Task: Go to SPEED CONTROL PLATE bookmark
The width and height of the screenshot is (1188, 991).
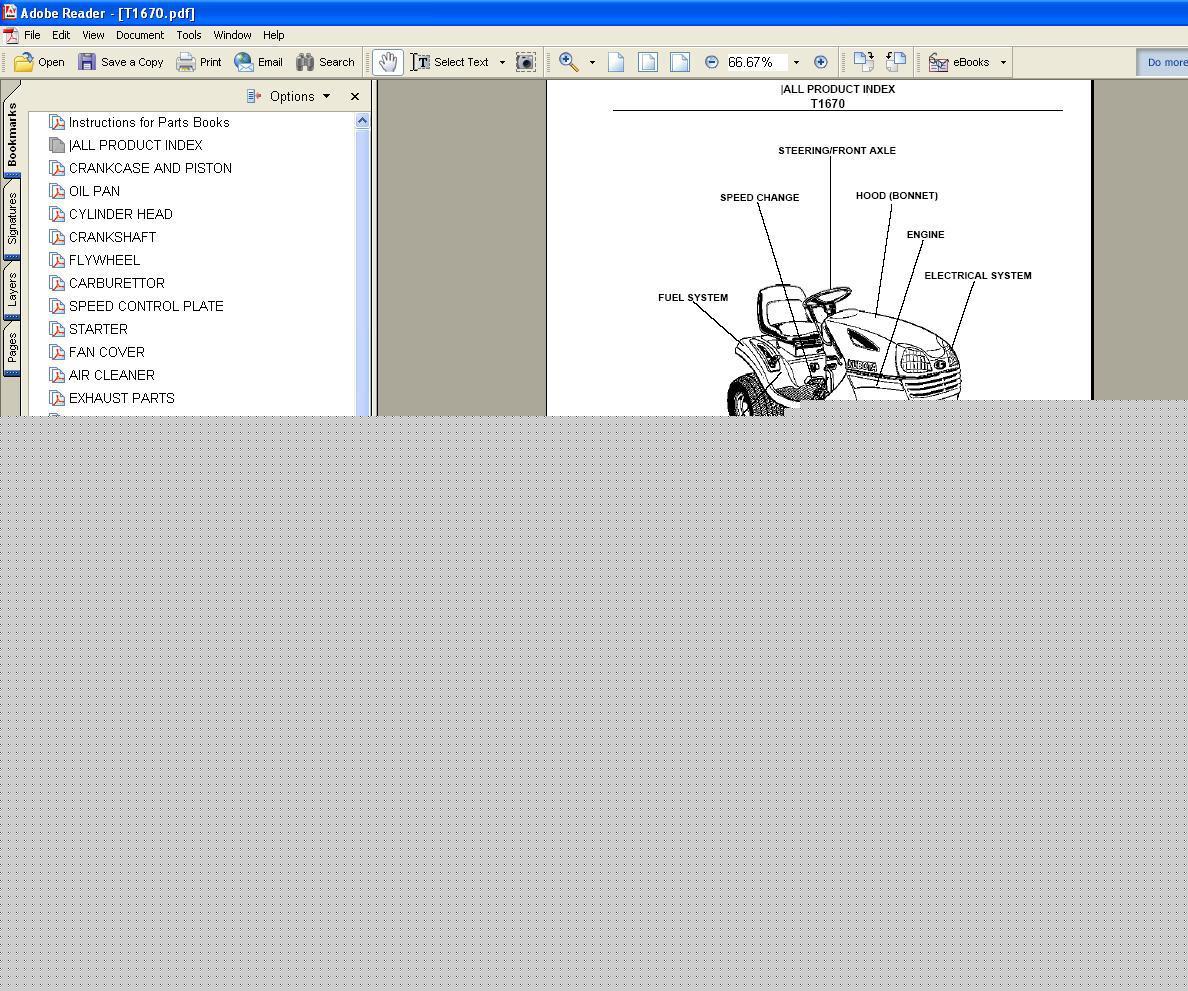Action: (145, 306)
